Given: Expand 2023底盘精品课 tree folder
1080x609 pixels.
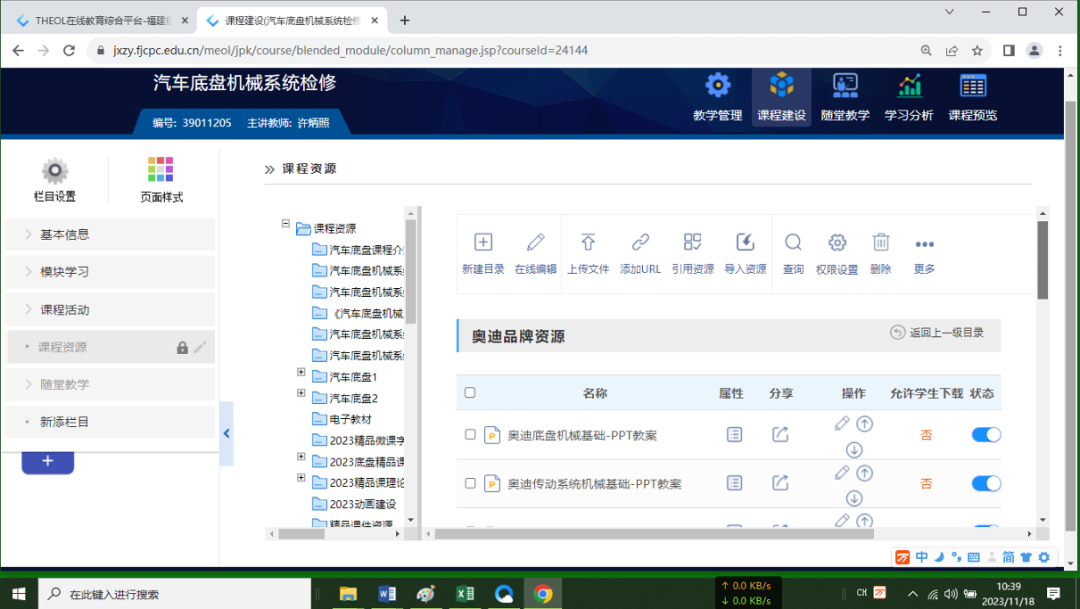Looking at the screenshot, I should (x=301, y=457).
